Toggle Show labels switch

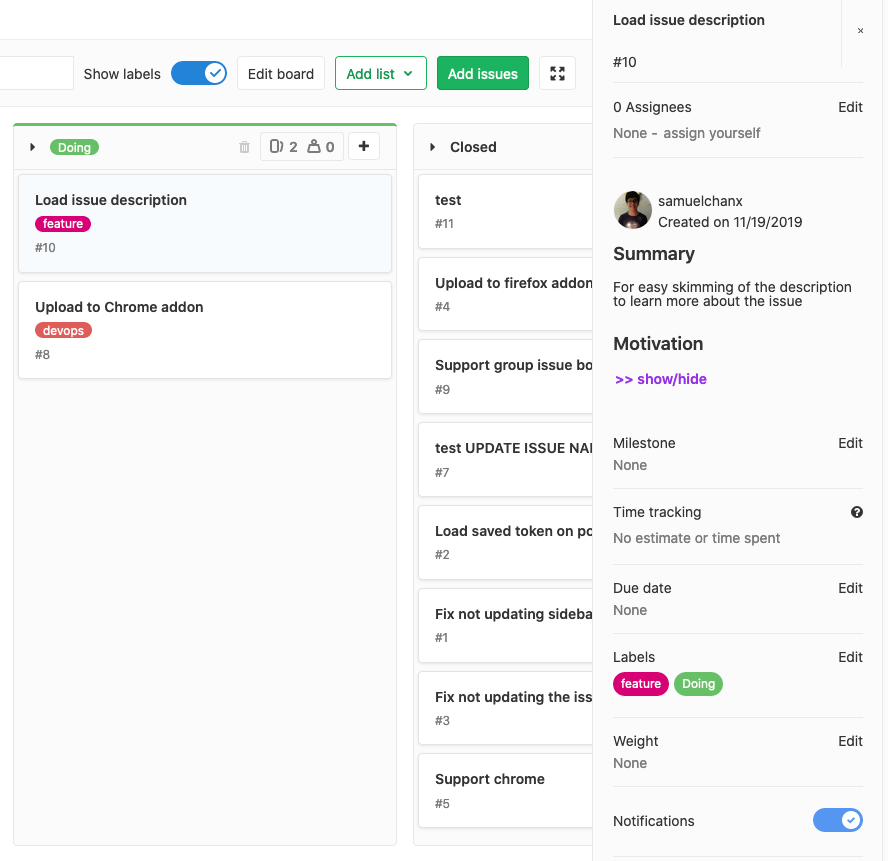(x=199, y=73)
